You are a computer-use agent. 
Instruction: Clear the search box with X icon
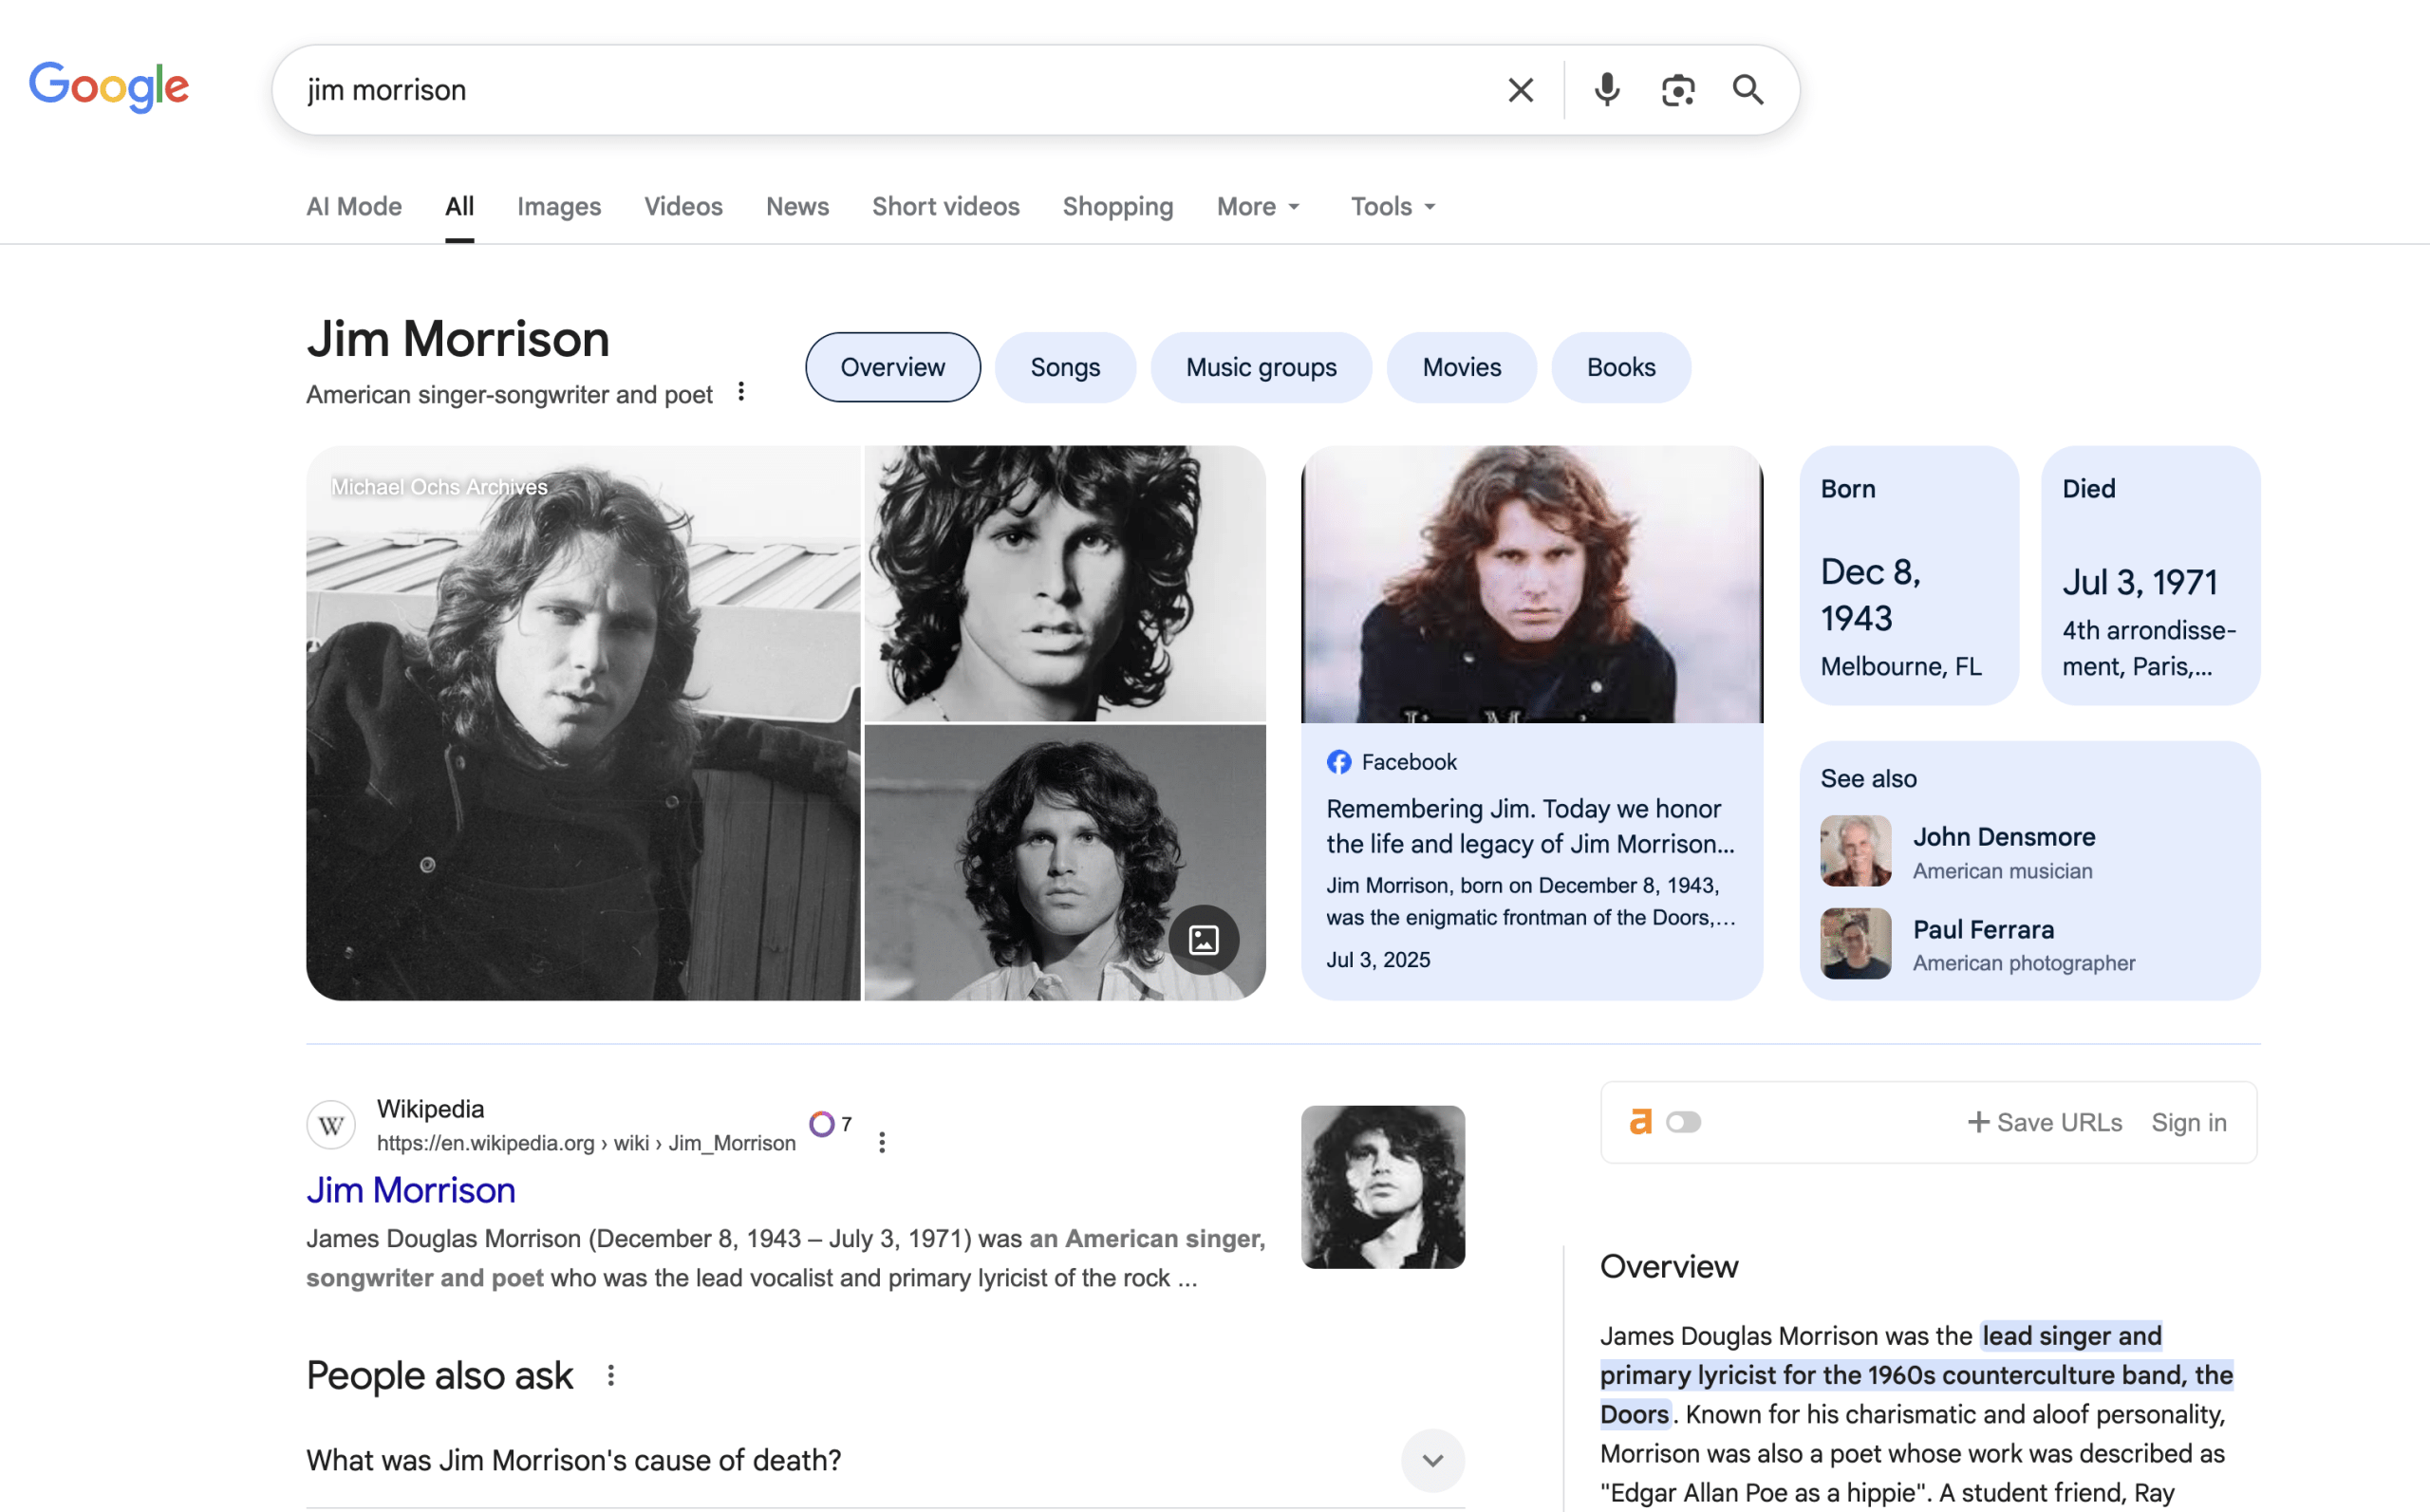(1520, 90)
